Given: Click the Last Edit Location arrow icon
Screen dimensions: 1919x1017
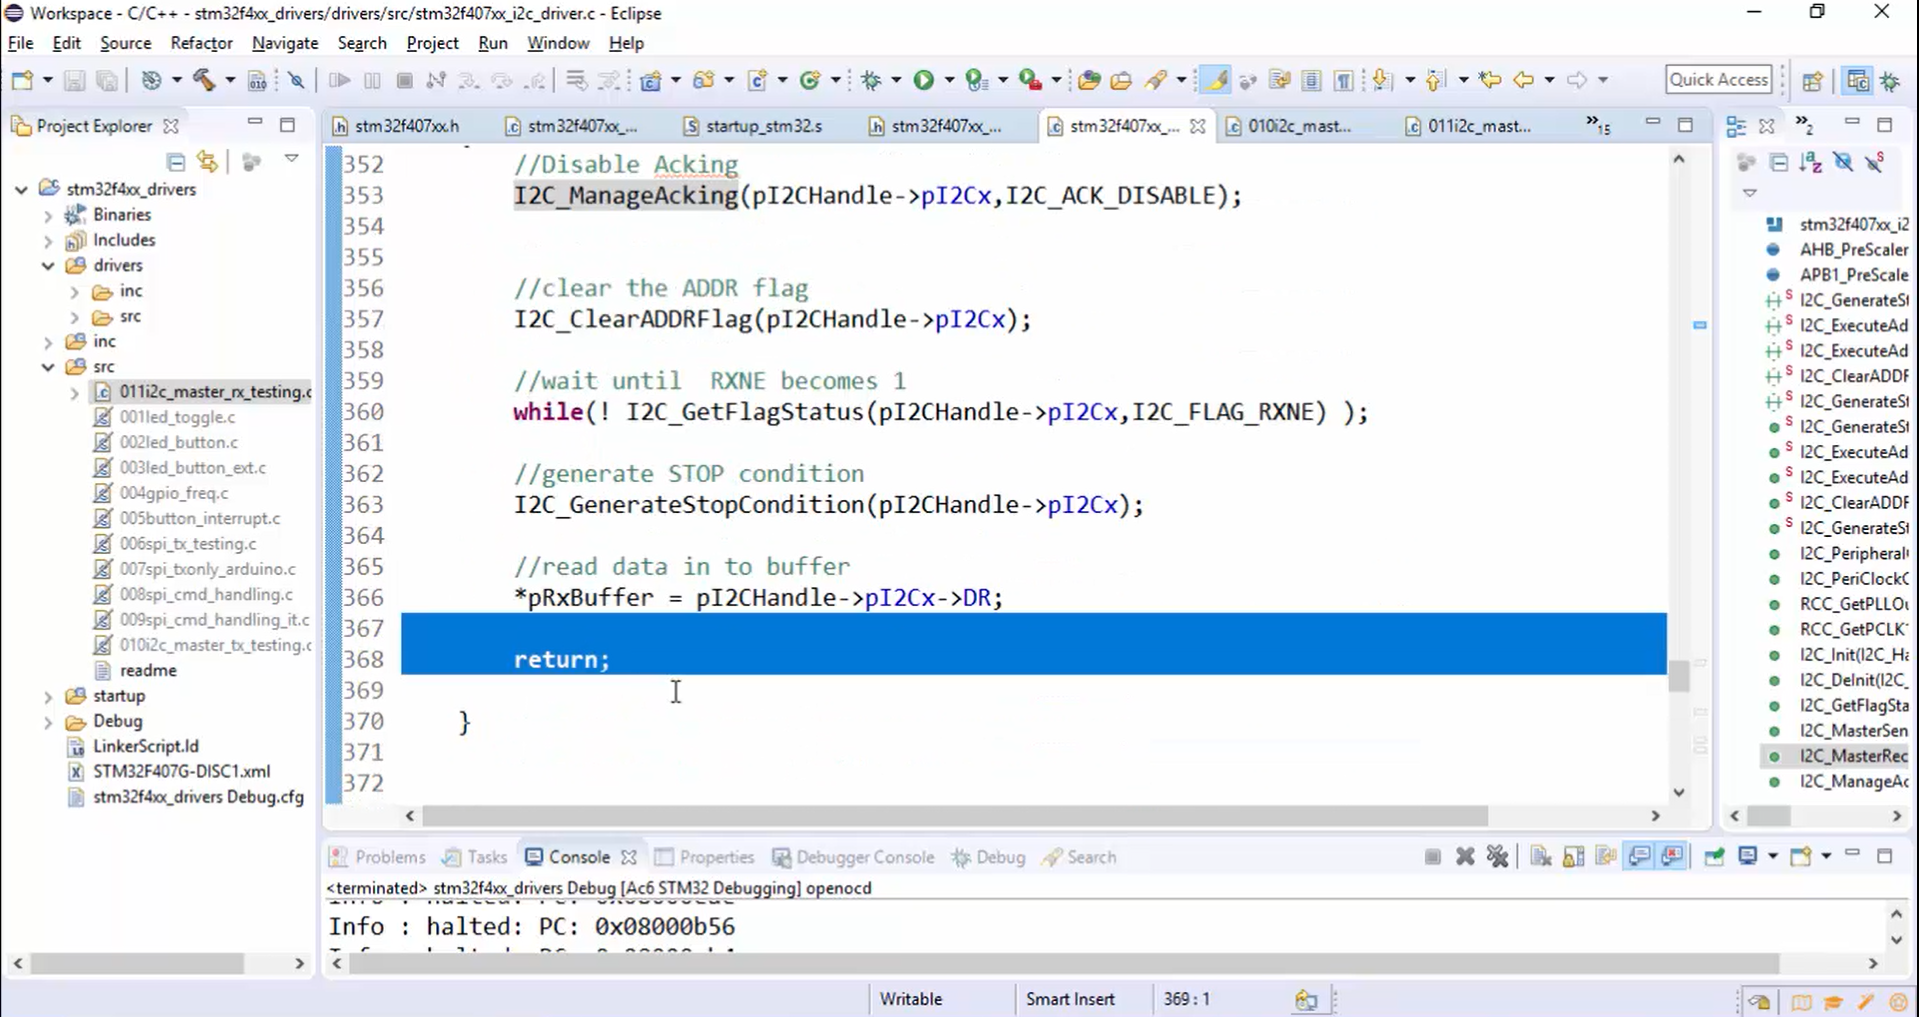Looking at the screenshot, I should 1489,80.
